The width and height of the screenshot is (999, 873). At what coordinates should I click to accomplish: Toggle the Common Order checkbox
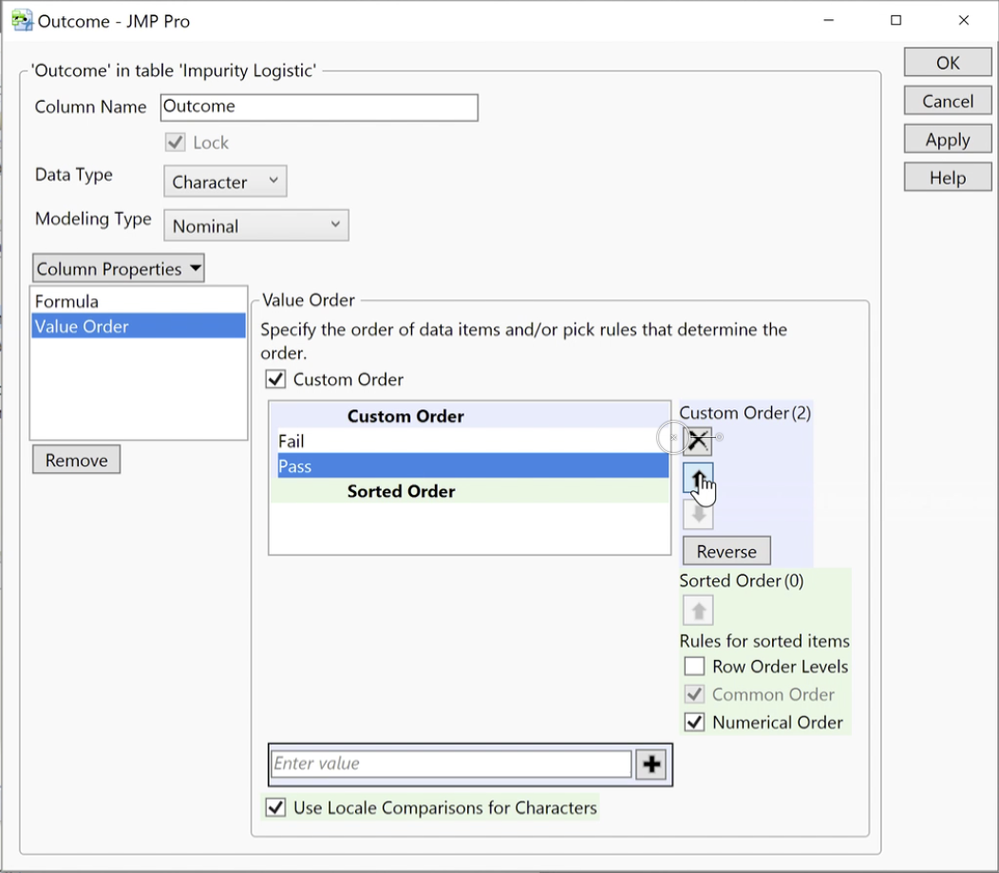coord(694,694)
